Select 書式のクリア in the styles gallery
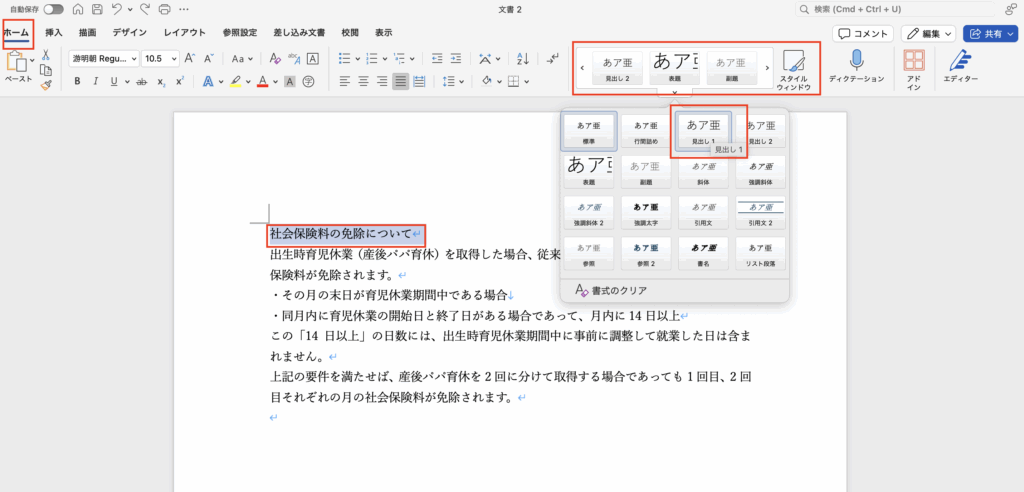 point(612,290)
